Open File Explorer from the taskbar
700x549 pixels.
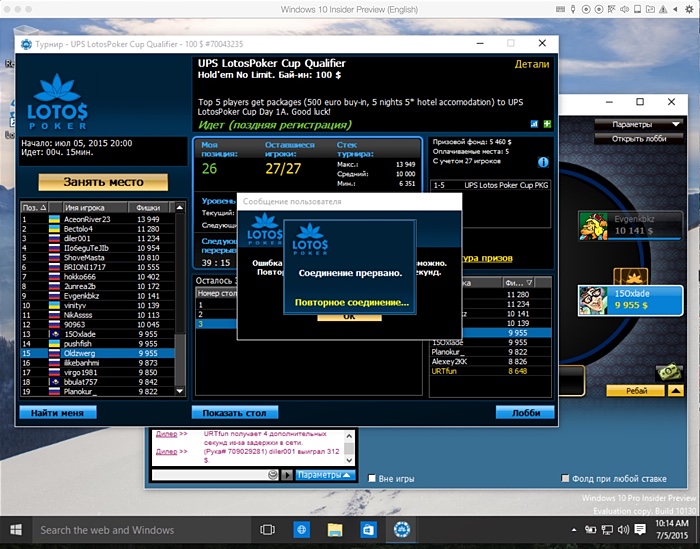pyautogui.click(x=335, y=530)
